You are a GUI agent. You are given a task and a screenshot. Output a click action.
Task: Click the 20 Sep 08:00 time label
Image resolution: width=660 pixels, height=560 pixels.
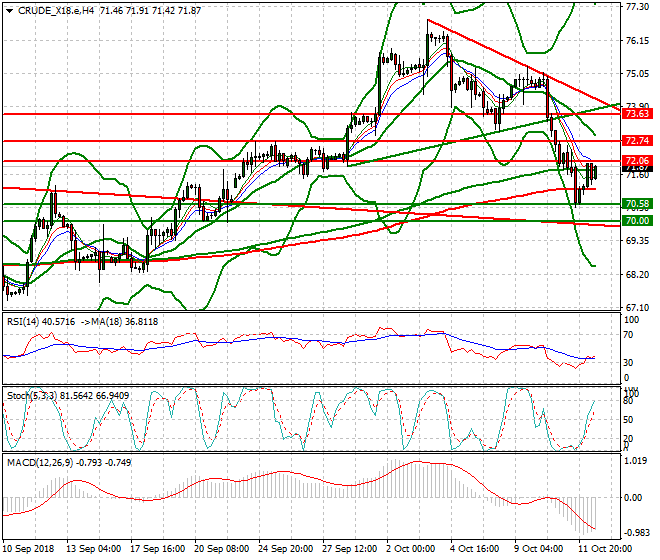[221, 549]
